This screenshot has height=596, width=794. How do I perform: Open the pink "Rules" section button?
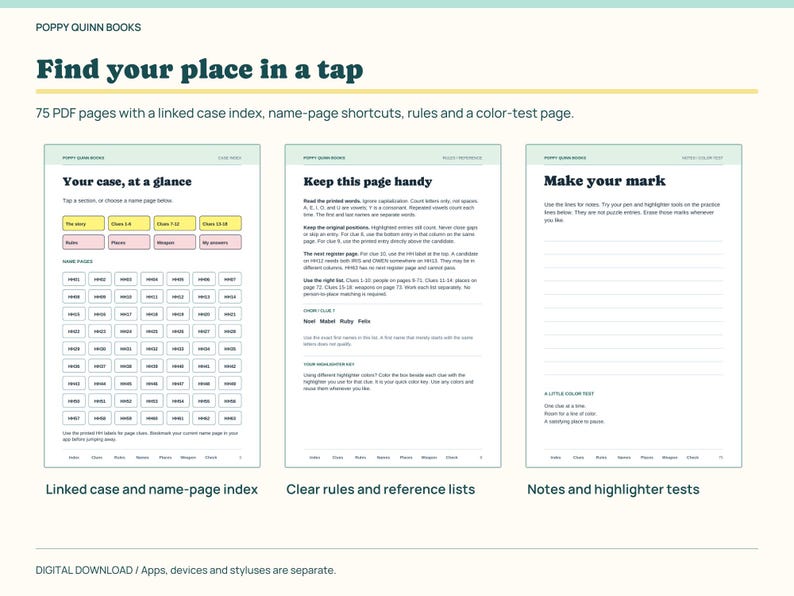coord(84,242)
